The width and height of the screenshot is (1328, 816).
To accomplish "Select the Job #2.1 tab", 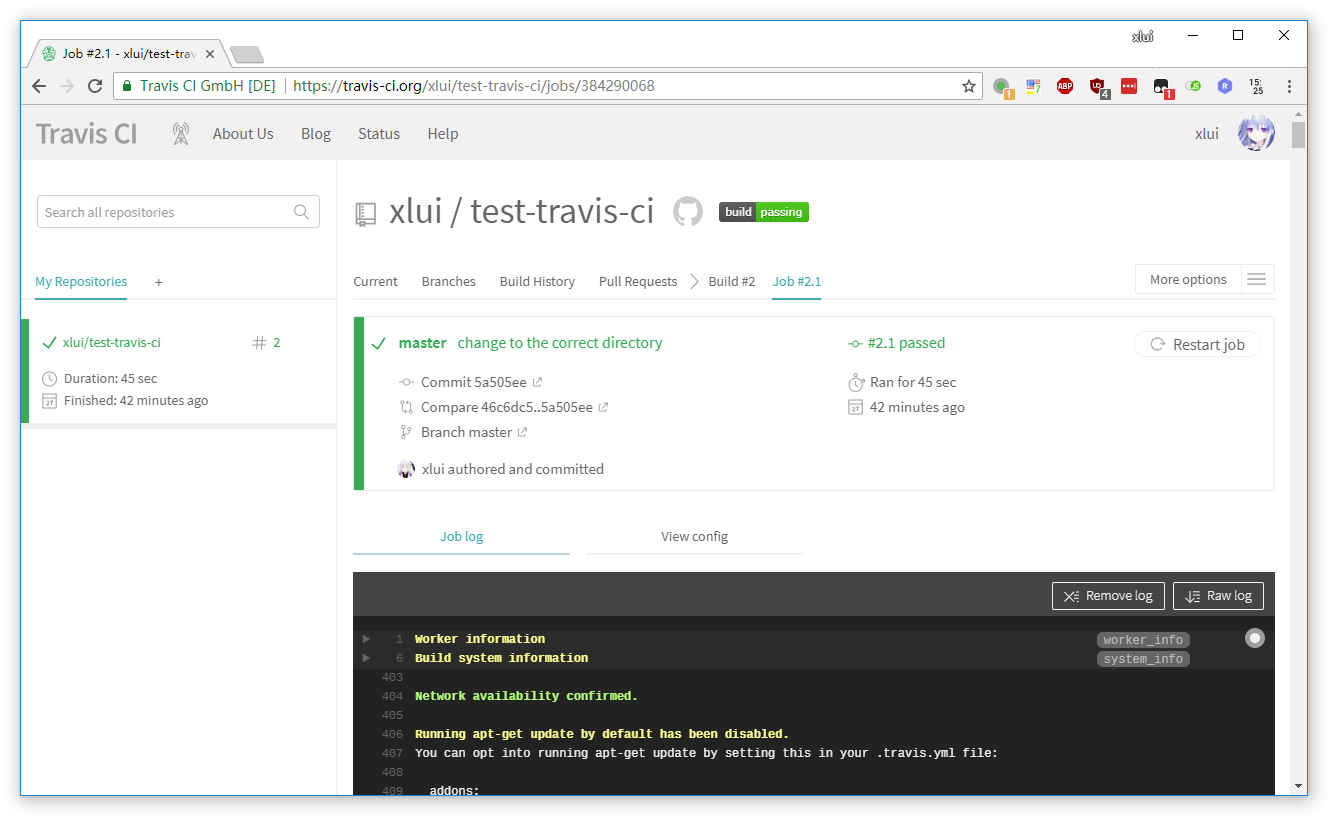I will point(796,281).
